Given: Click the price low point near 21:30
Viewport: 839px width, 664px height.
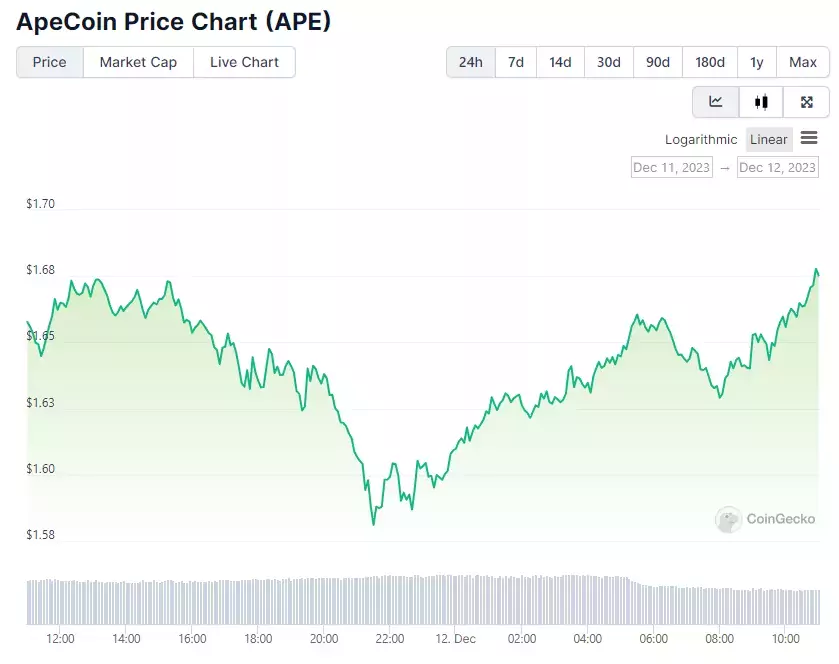Looking at the screenshot, I should coord(373,524).
